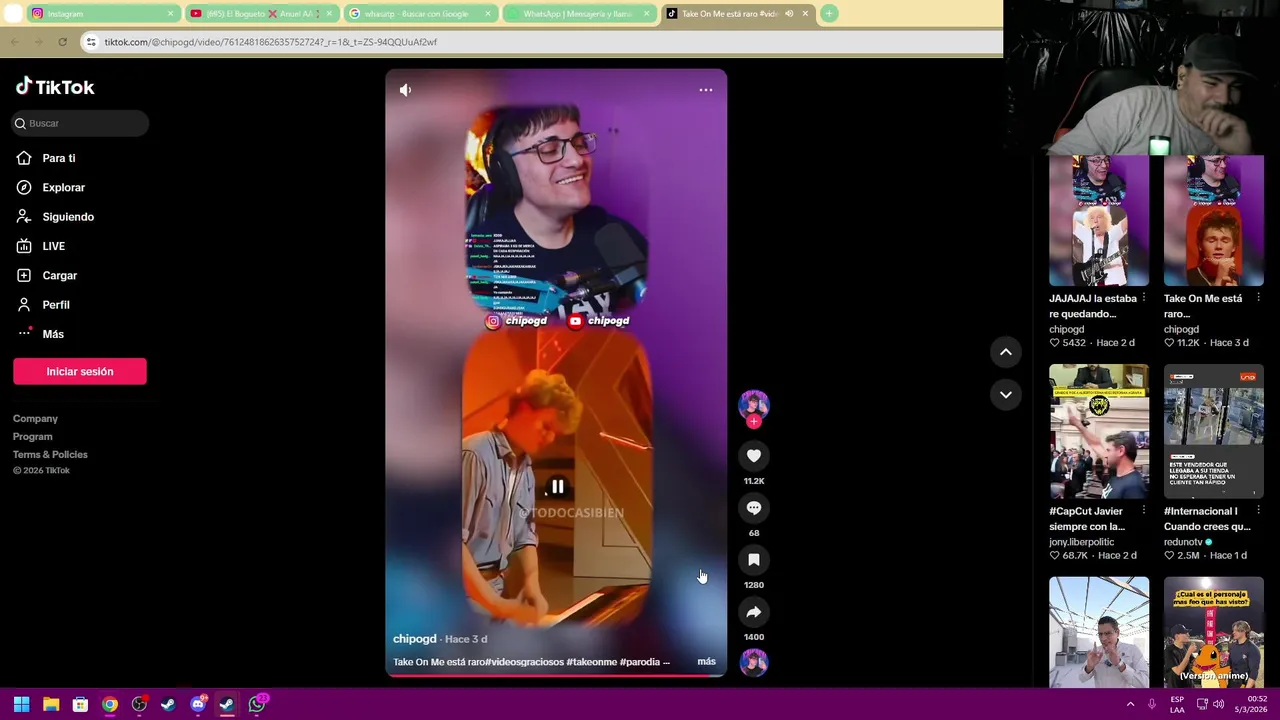Open the Perfil page
The image size is (1280, 720).
click(42, 305)
